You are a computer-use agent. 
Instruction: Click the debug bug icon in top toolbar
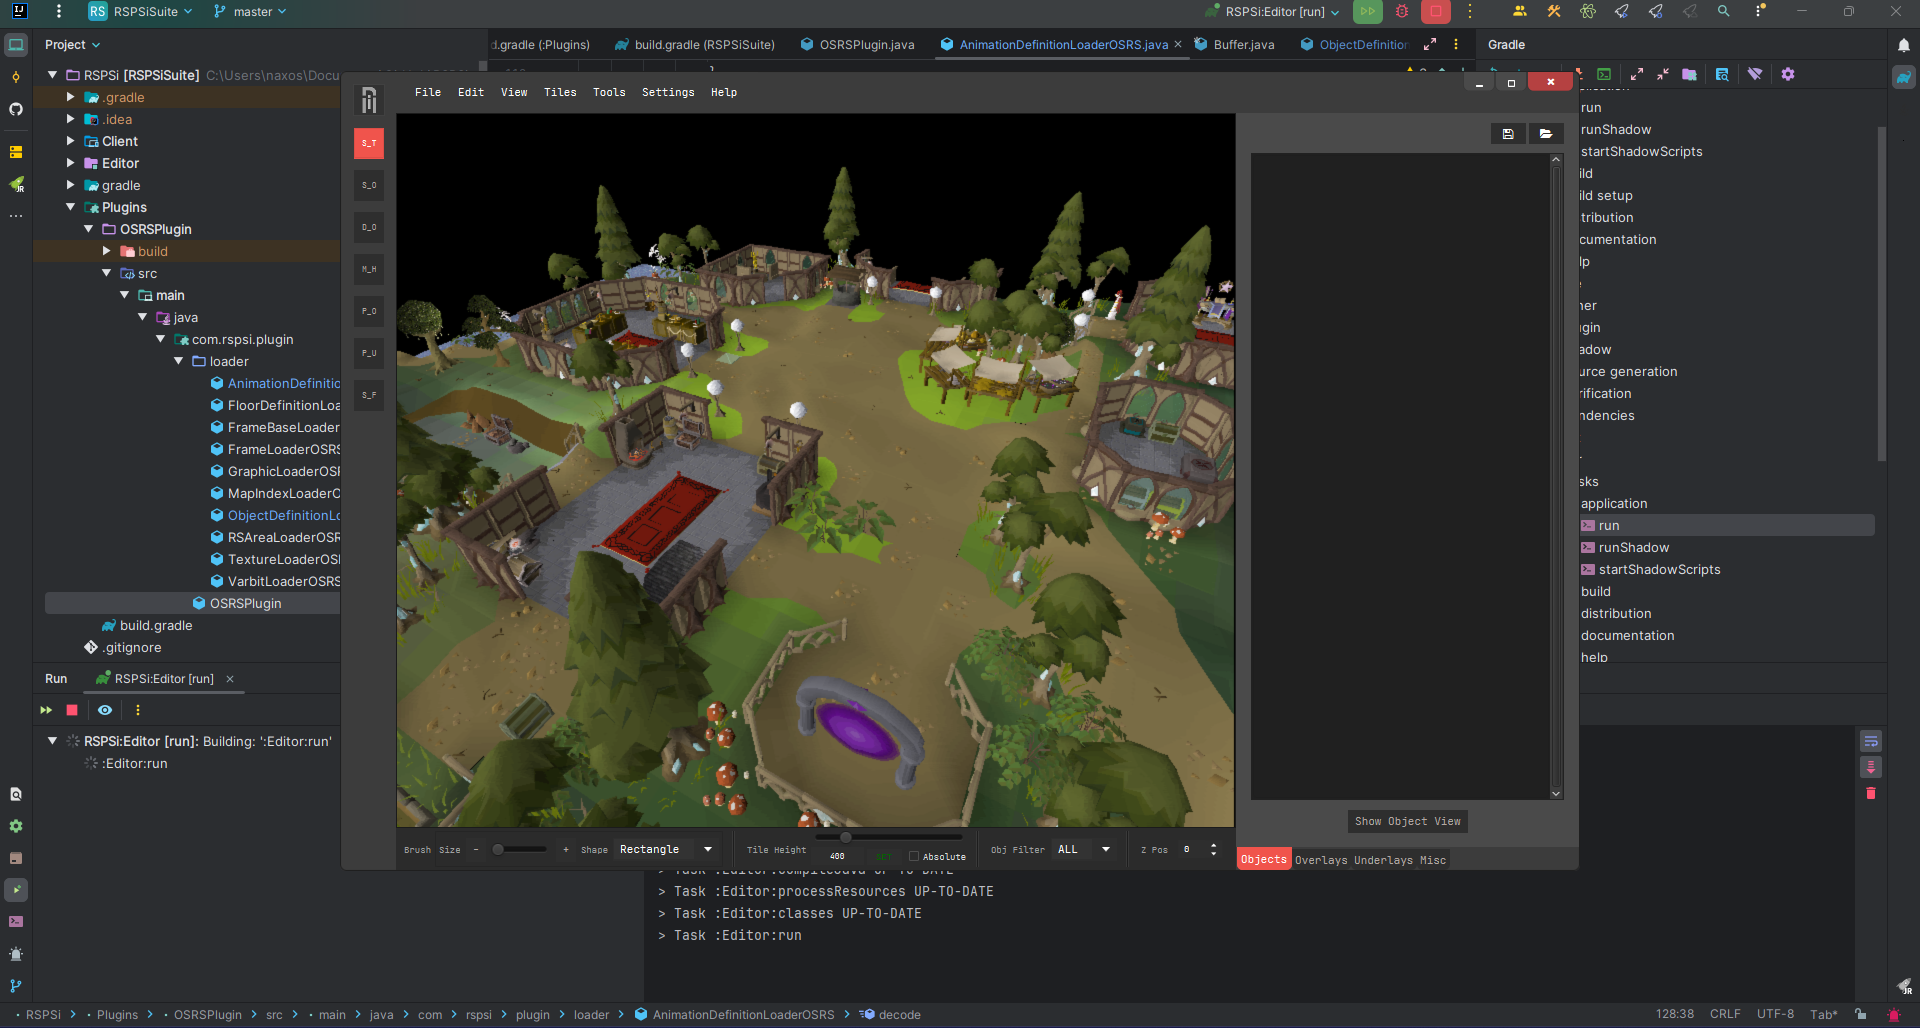click(x=1402, y=12)
